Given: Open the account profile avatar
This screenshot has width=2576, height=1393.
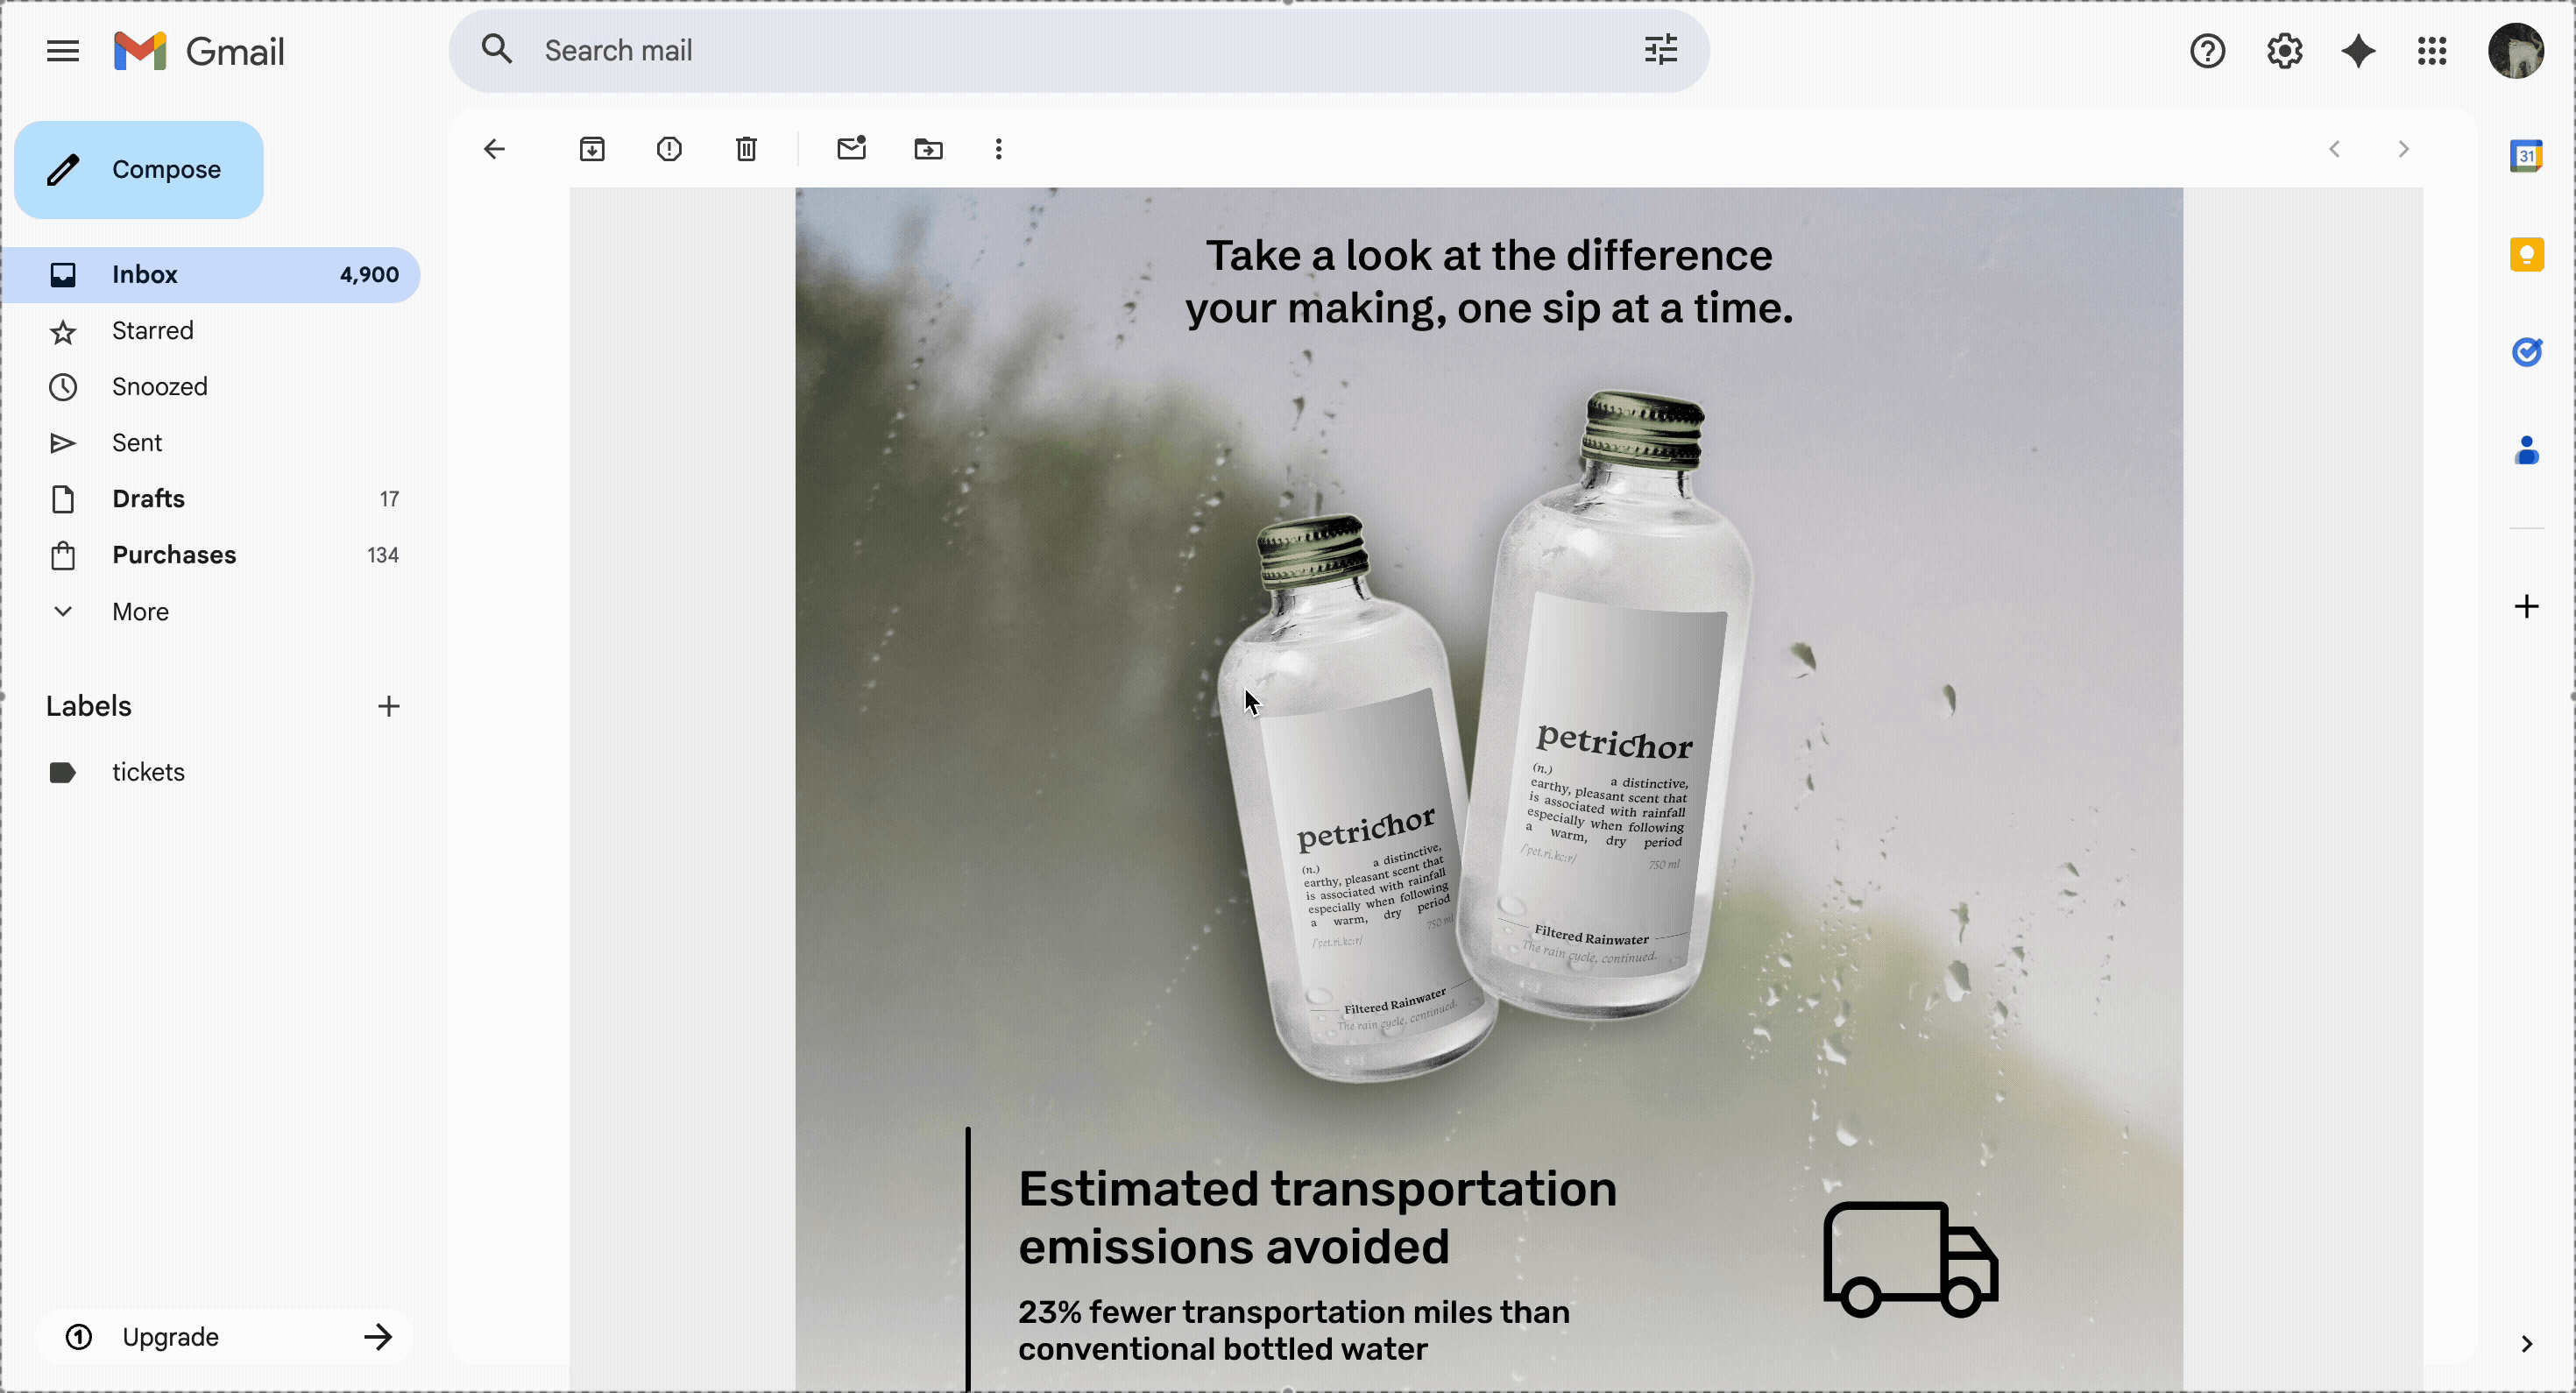Looking at the screenshot, I should click(x=2516, y=51).
